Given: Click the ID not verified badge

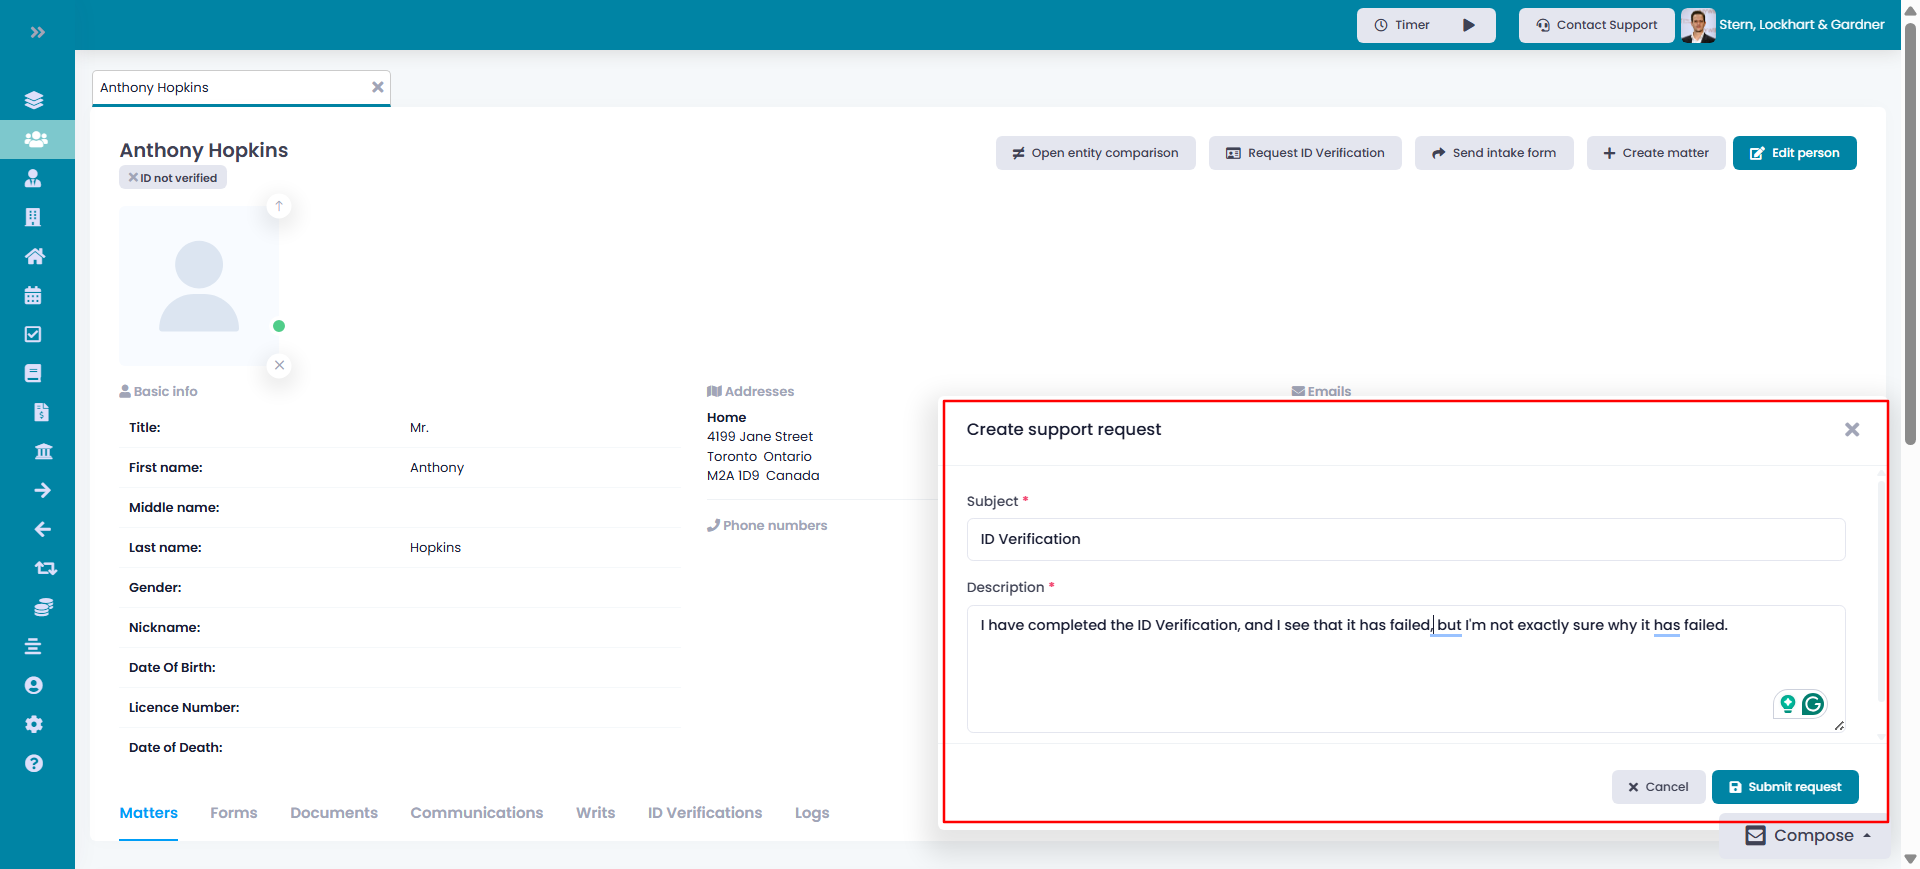Looking at the screenshot, I should [x=173, y=178].
